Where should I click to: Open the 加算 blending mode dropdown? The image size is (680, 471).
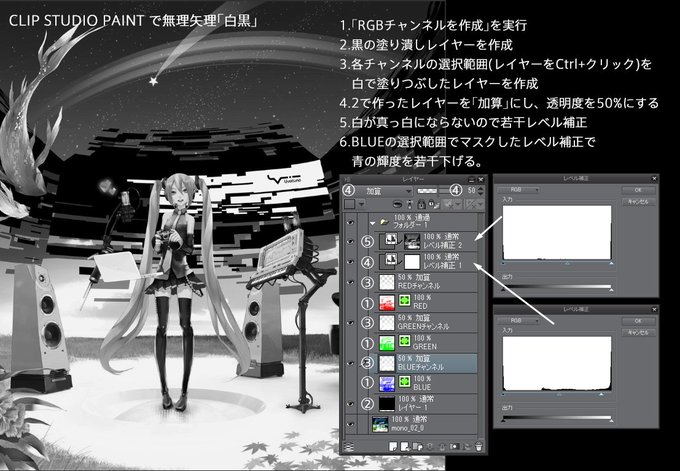(x=385, y=191)
